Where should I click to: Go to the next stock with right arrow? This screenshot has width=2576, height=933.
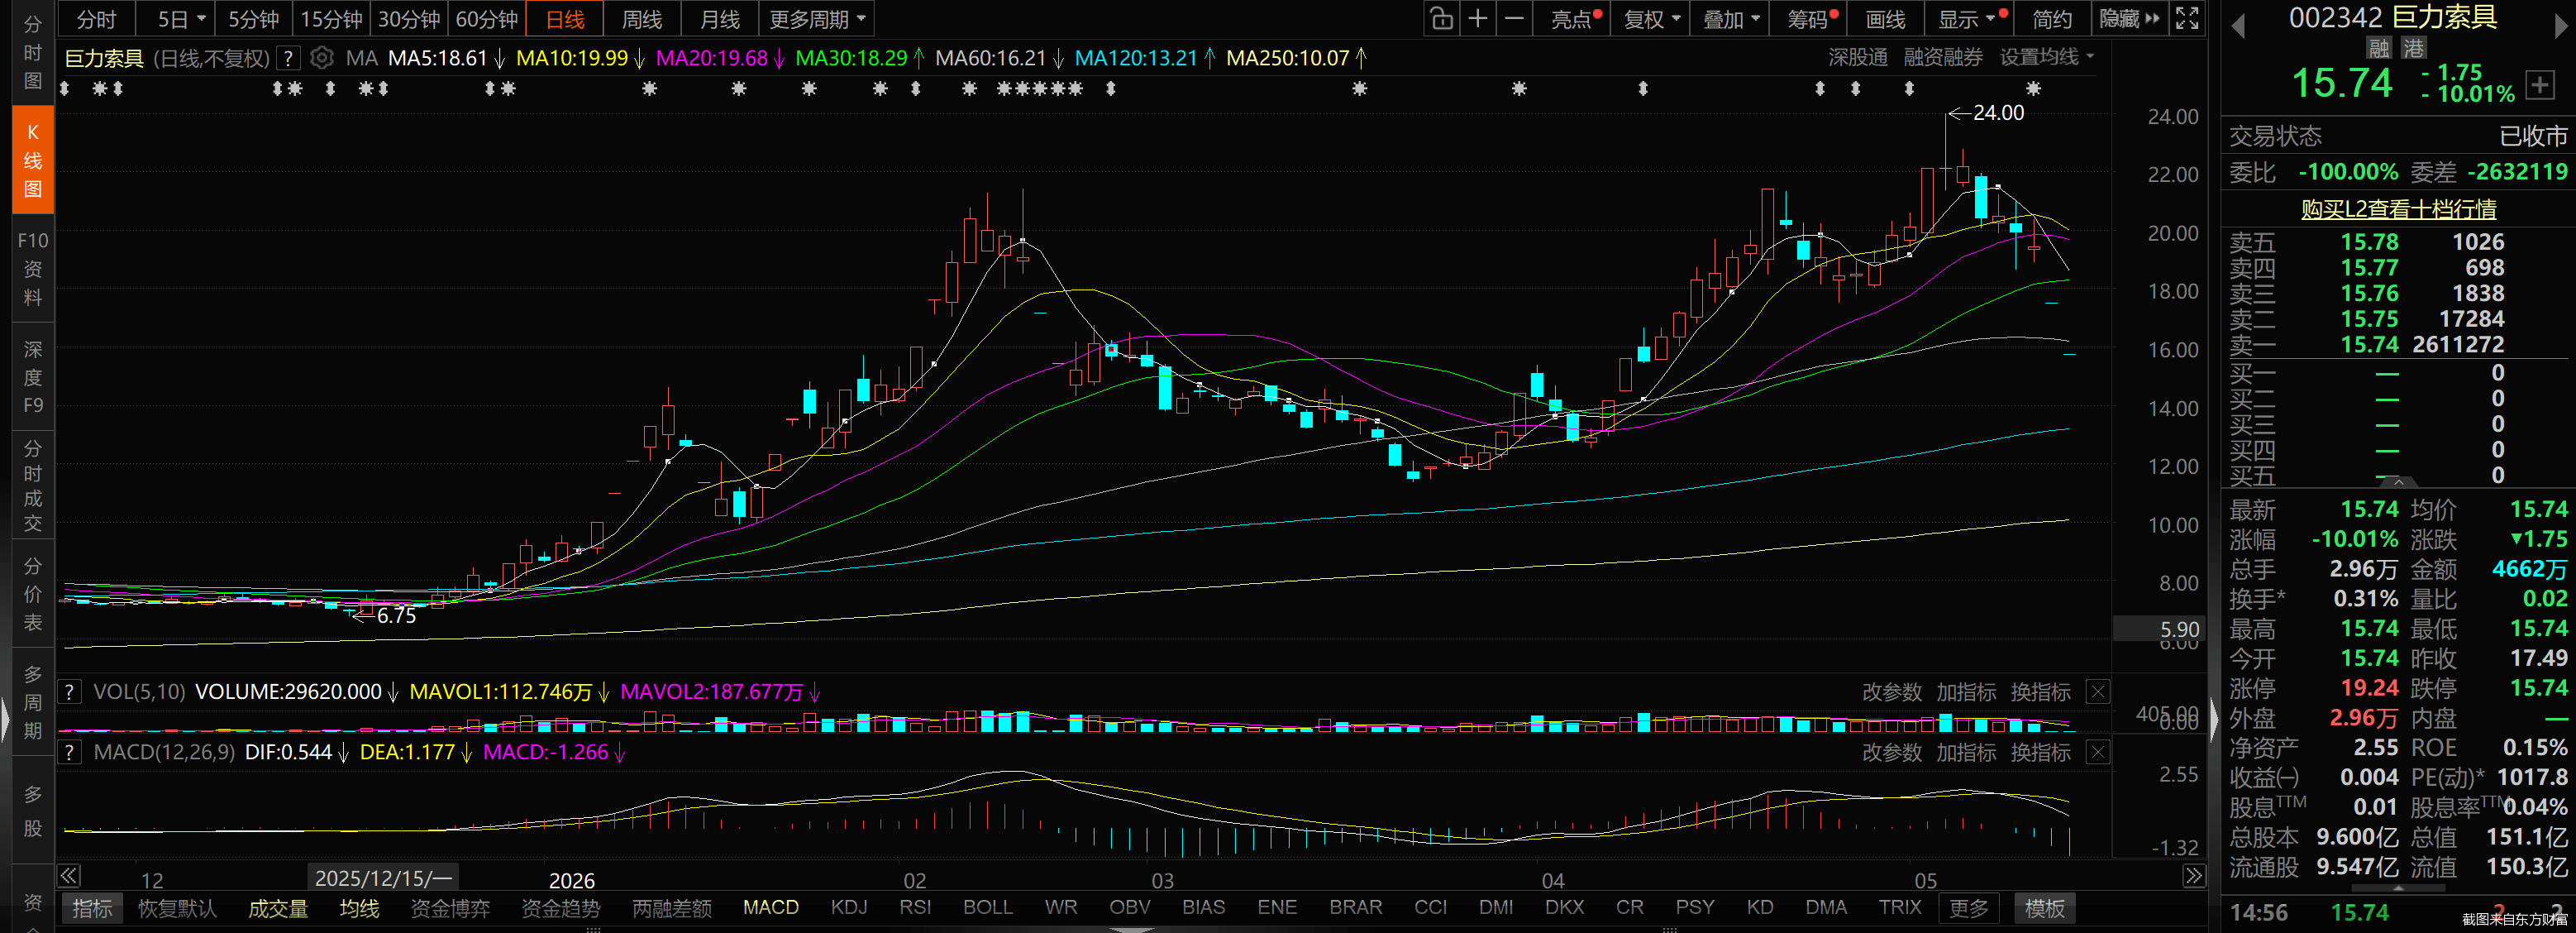pyautogui.click(x=2561, y=26)
